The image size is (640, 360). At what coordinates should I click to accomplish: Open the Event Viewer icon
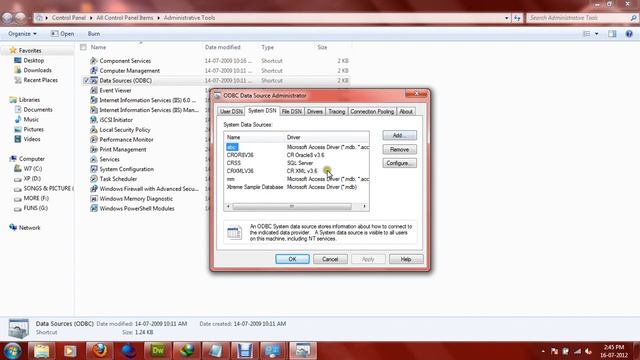pos(93,90)
